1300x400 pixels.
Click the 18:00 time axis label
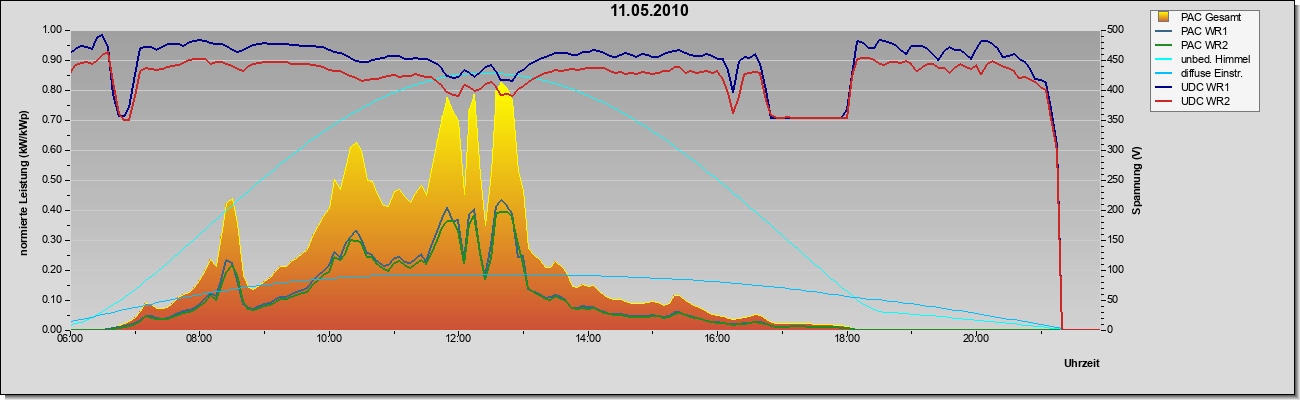pos(847,339)
